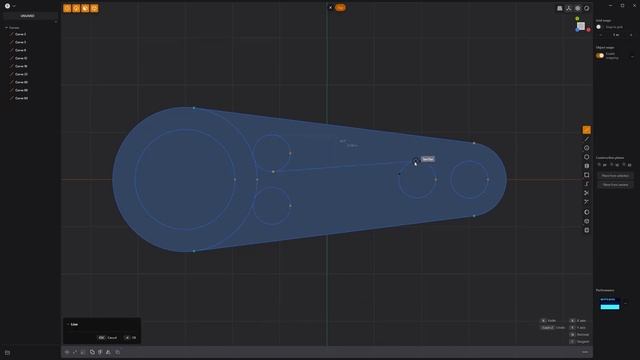Click the round overlays icon in the viewport header

pos(578,8)
